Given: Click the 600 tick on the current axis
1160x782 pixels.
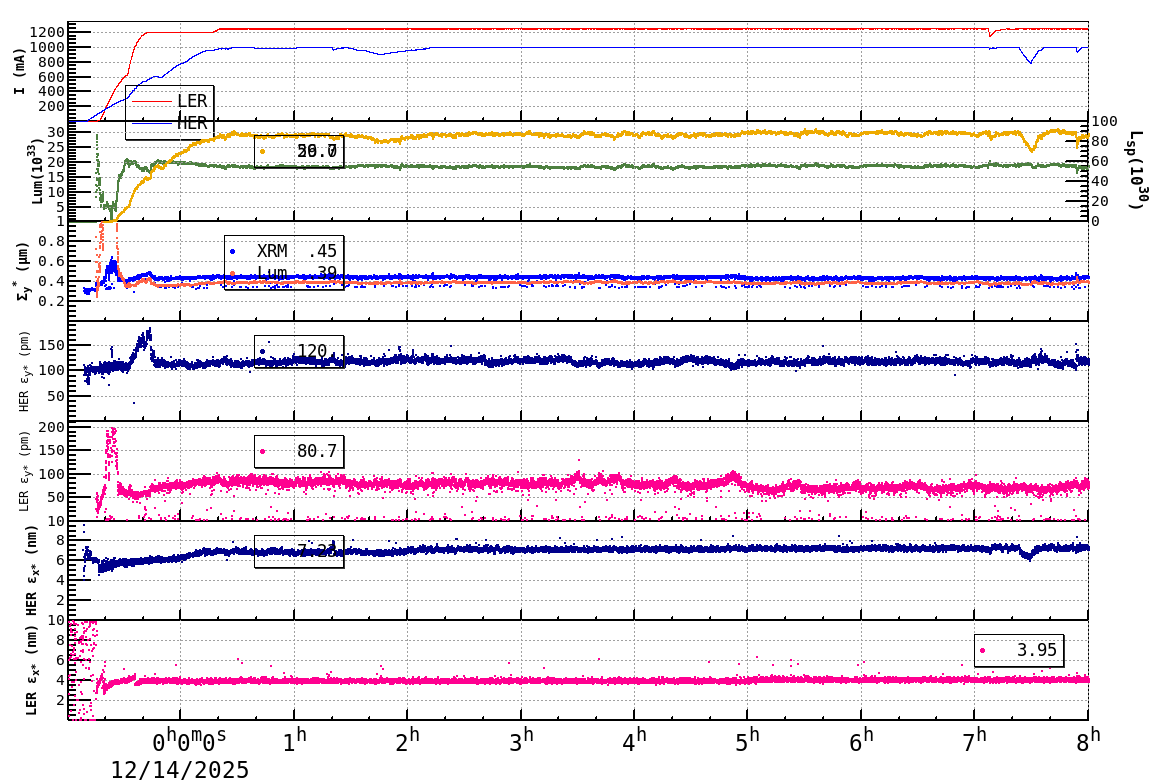Looking at the screenshot, I should (52, 77).
